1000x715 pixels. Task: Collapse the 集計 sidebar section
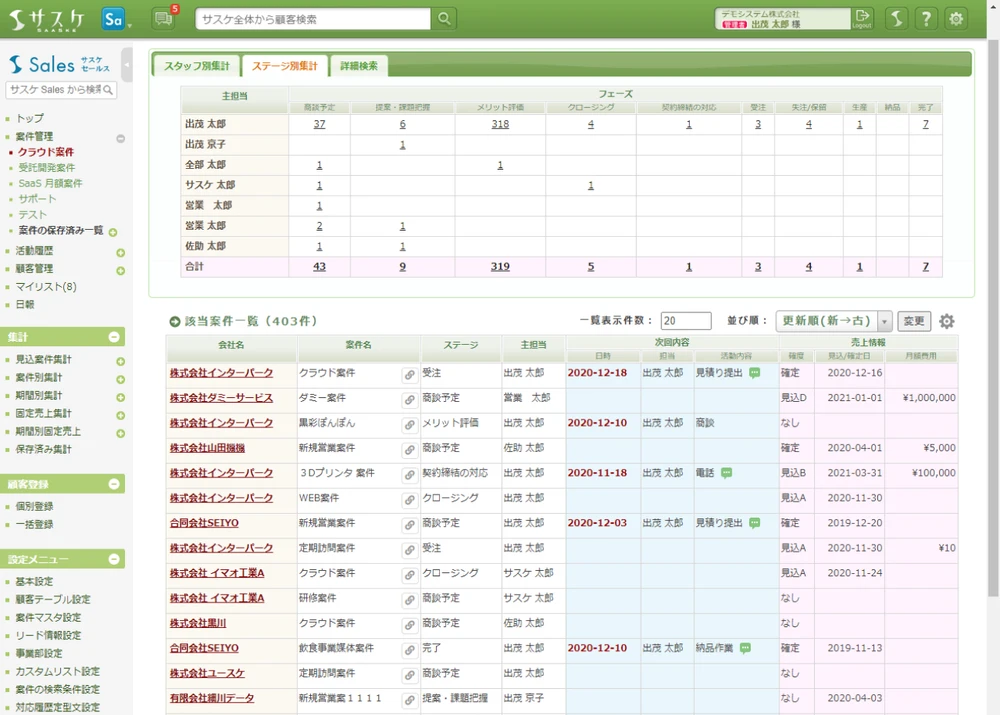(x=114, y=337)
